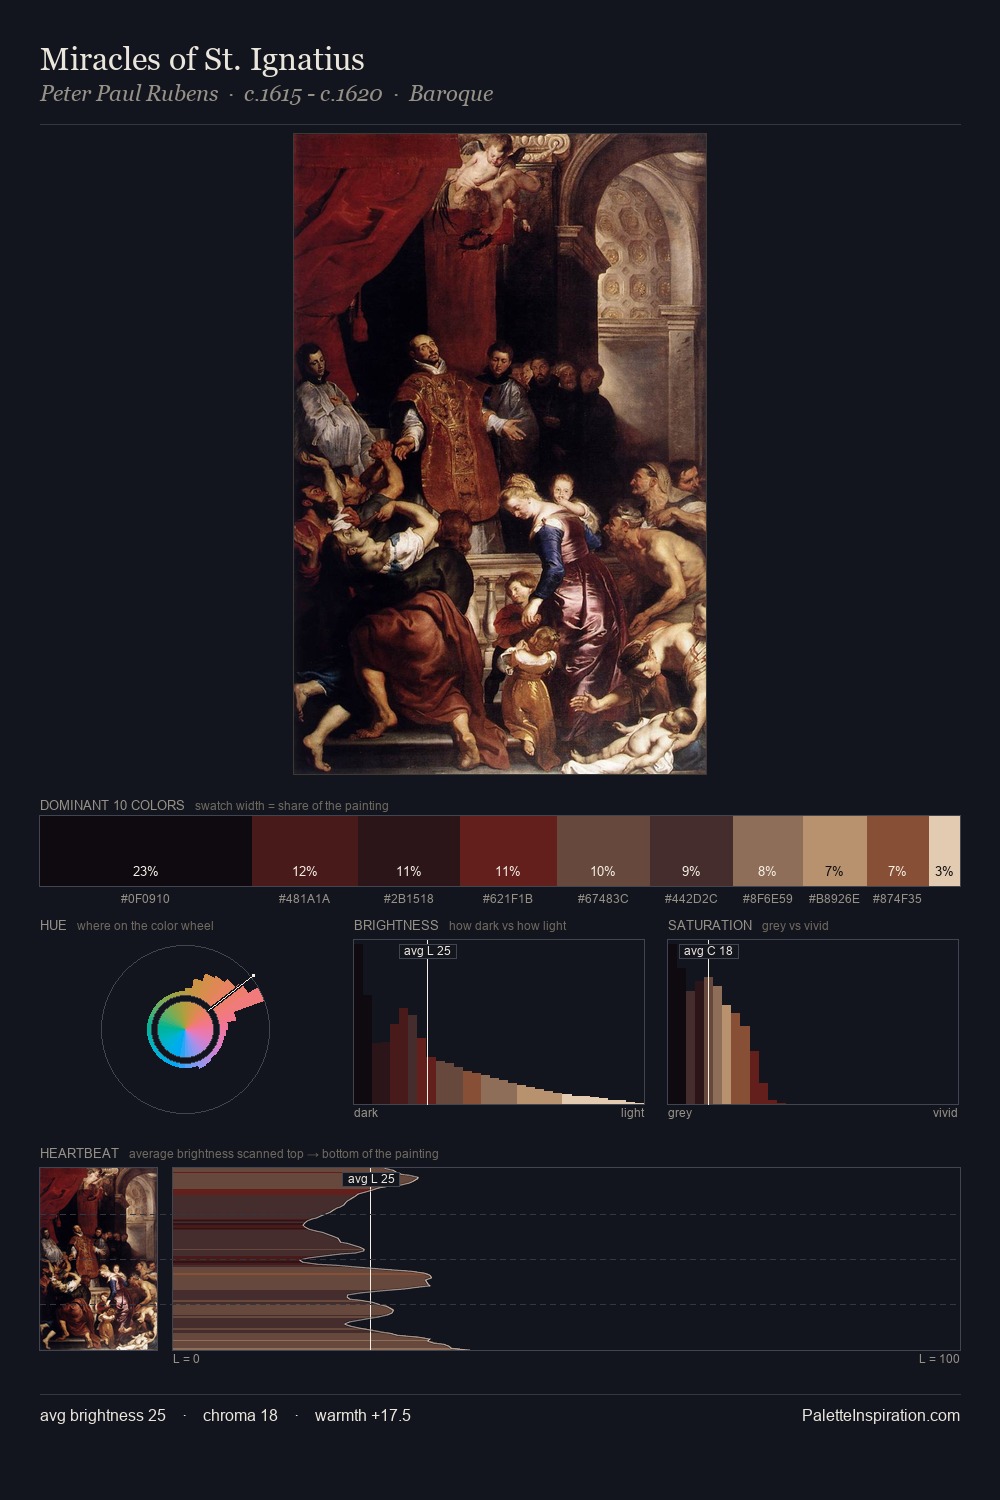Click the HEARTBEAT section heading
Viewport: 1000px width, 1500px height.
coord(79,1153)
